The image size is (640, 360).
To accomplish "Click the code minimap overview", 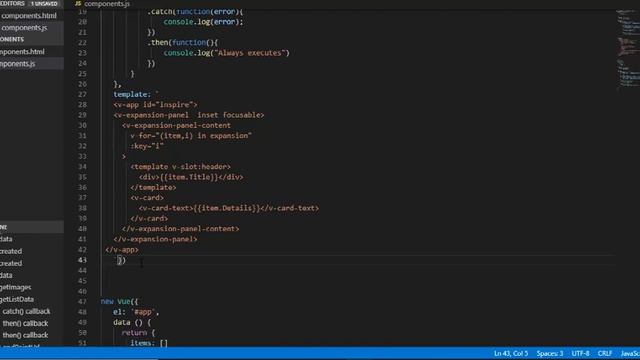I will pos(628,49).
